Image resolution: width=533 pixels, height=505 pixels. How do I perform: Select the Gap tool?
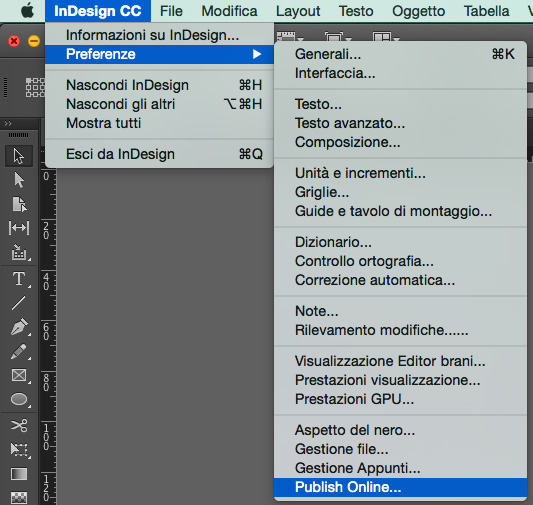(x=19, y=228)
